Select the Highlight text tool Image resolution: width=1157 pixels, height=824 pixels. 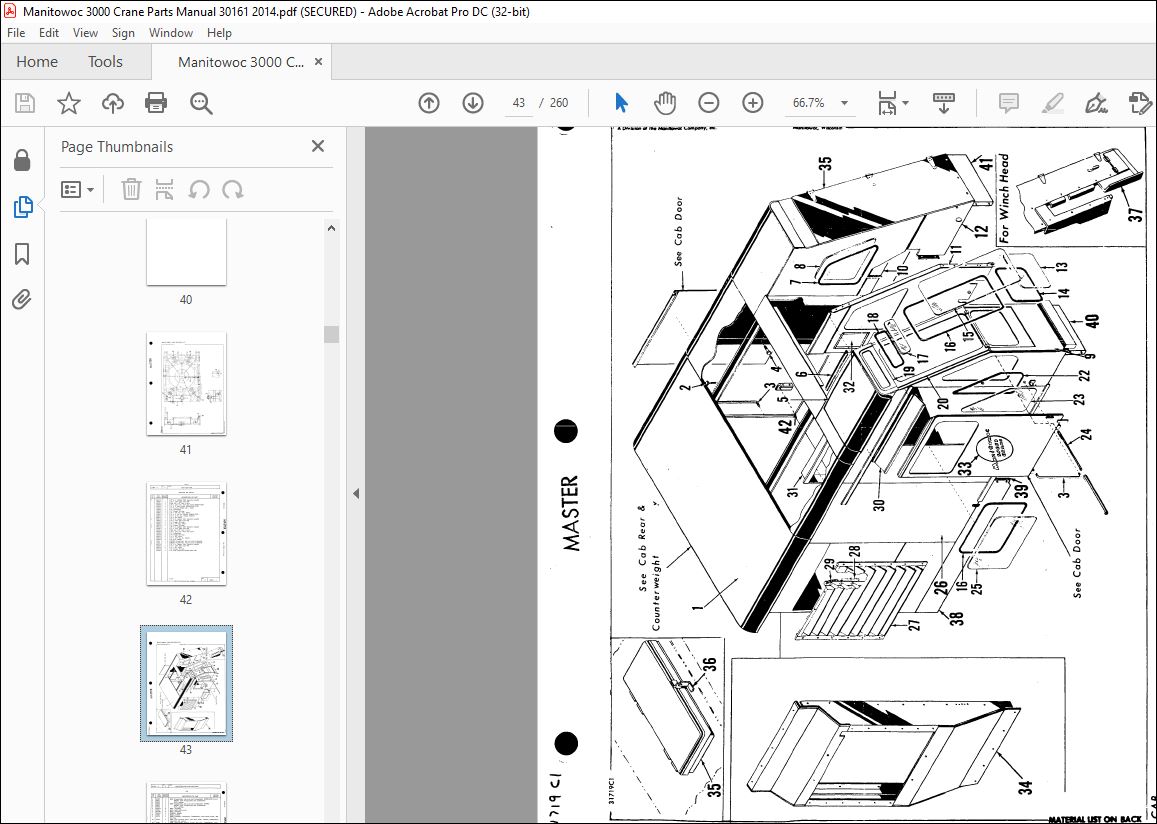pos(1053,103)
